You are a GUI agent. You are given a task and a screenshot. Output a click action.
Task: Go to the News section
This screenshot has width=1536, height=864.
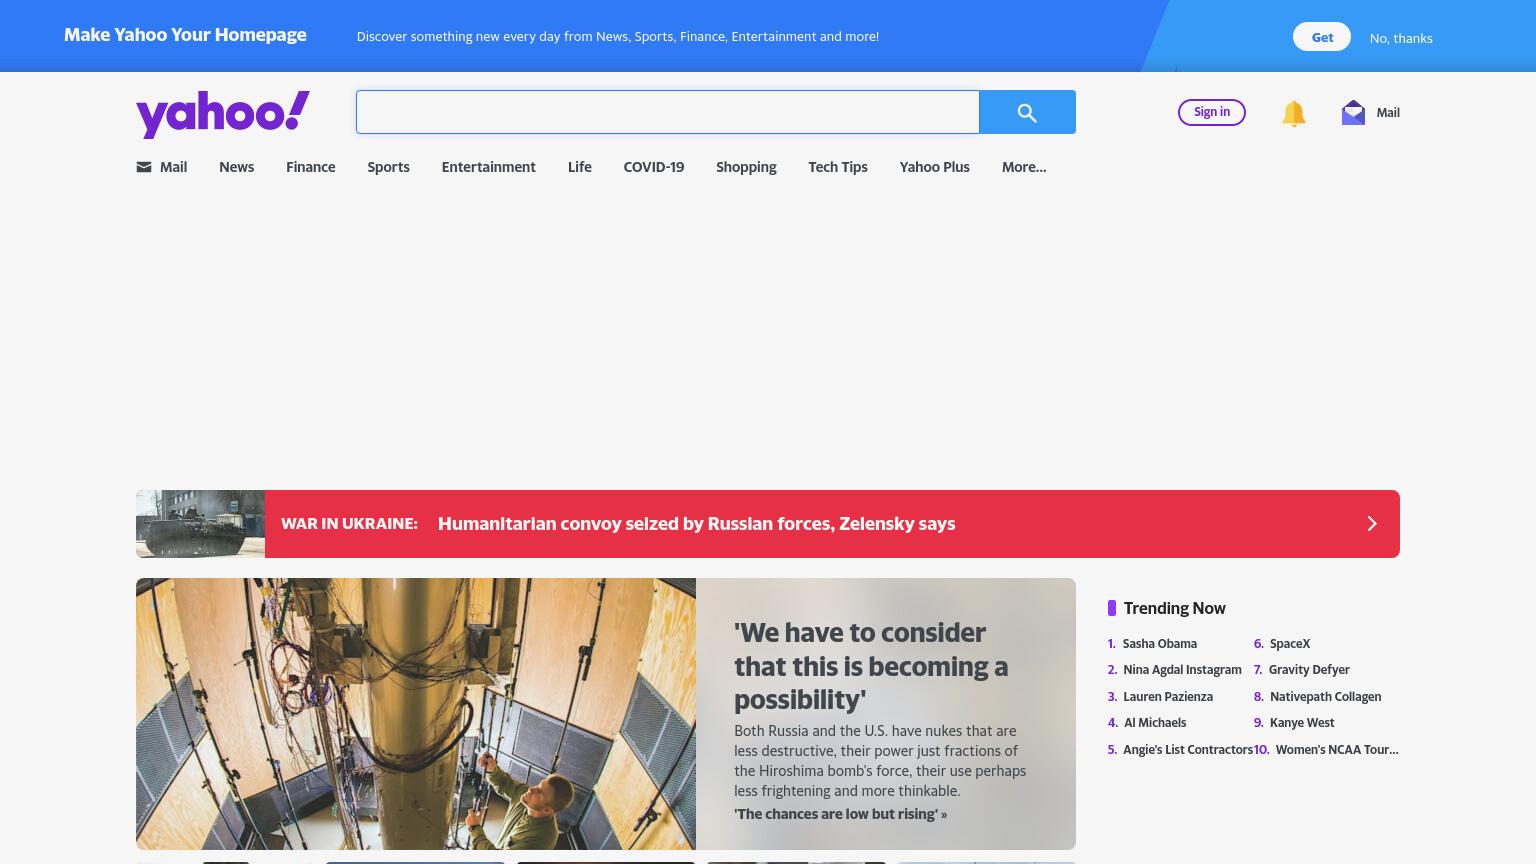[236, 167]
